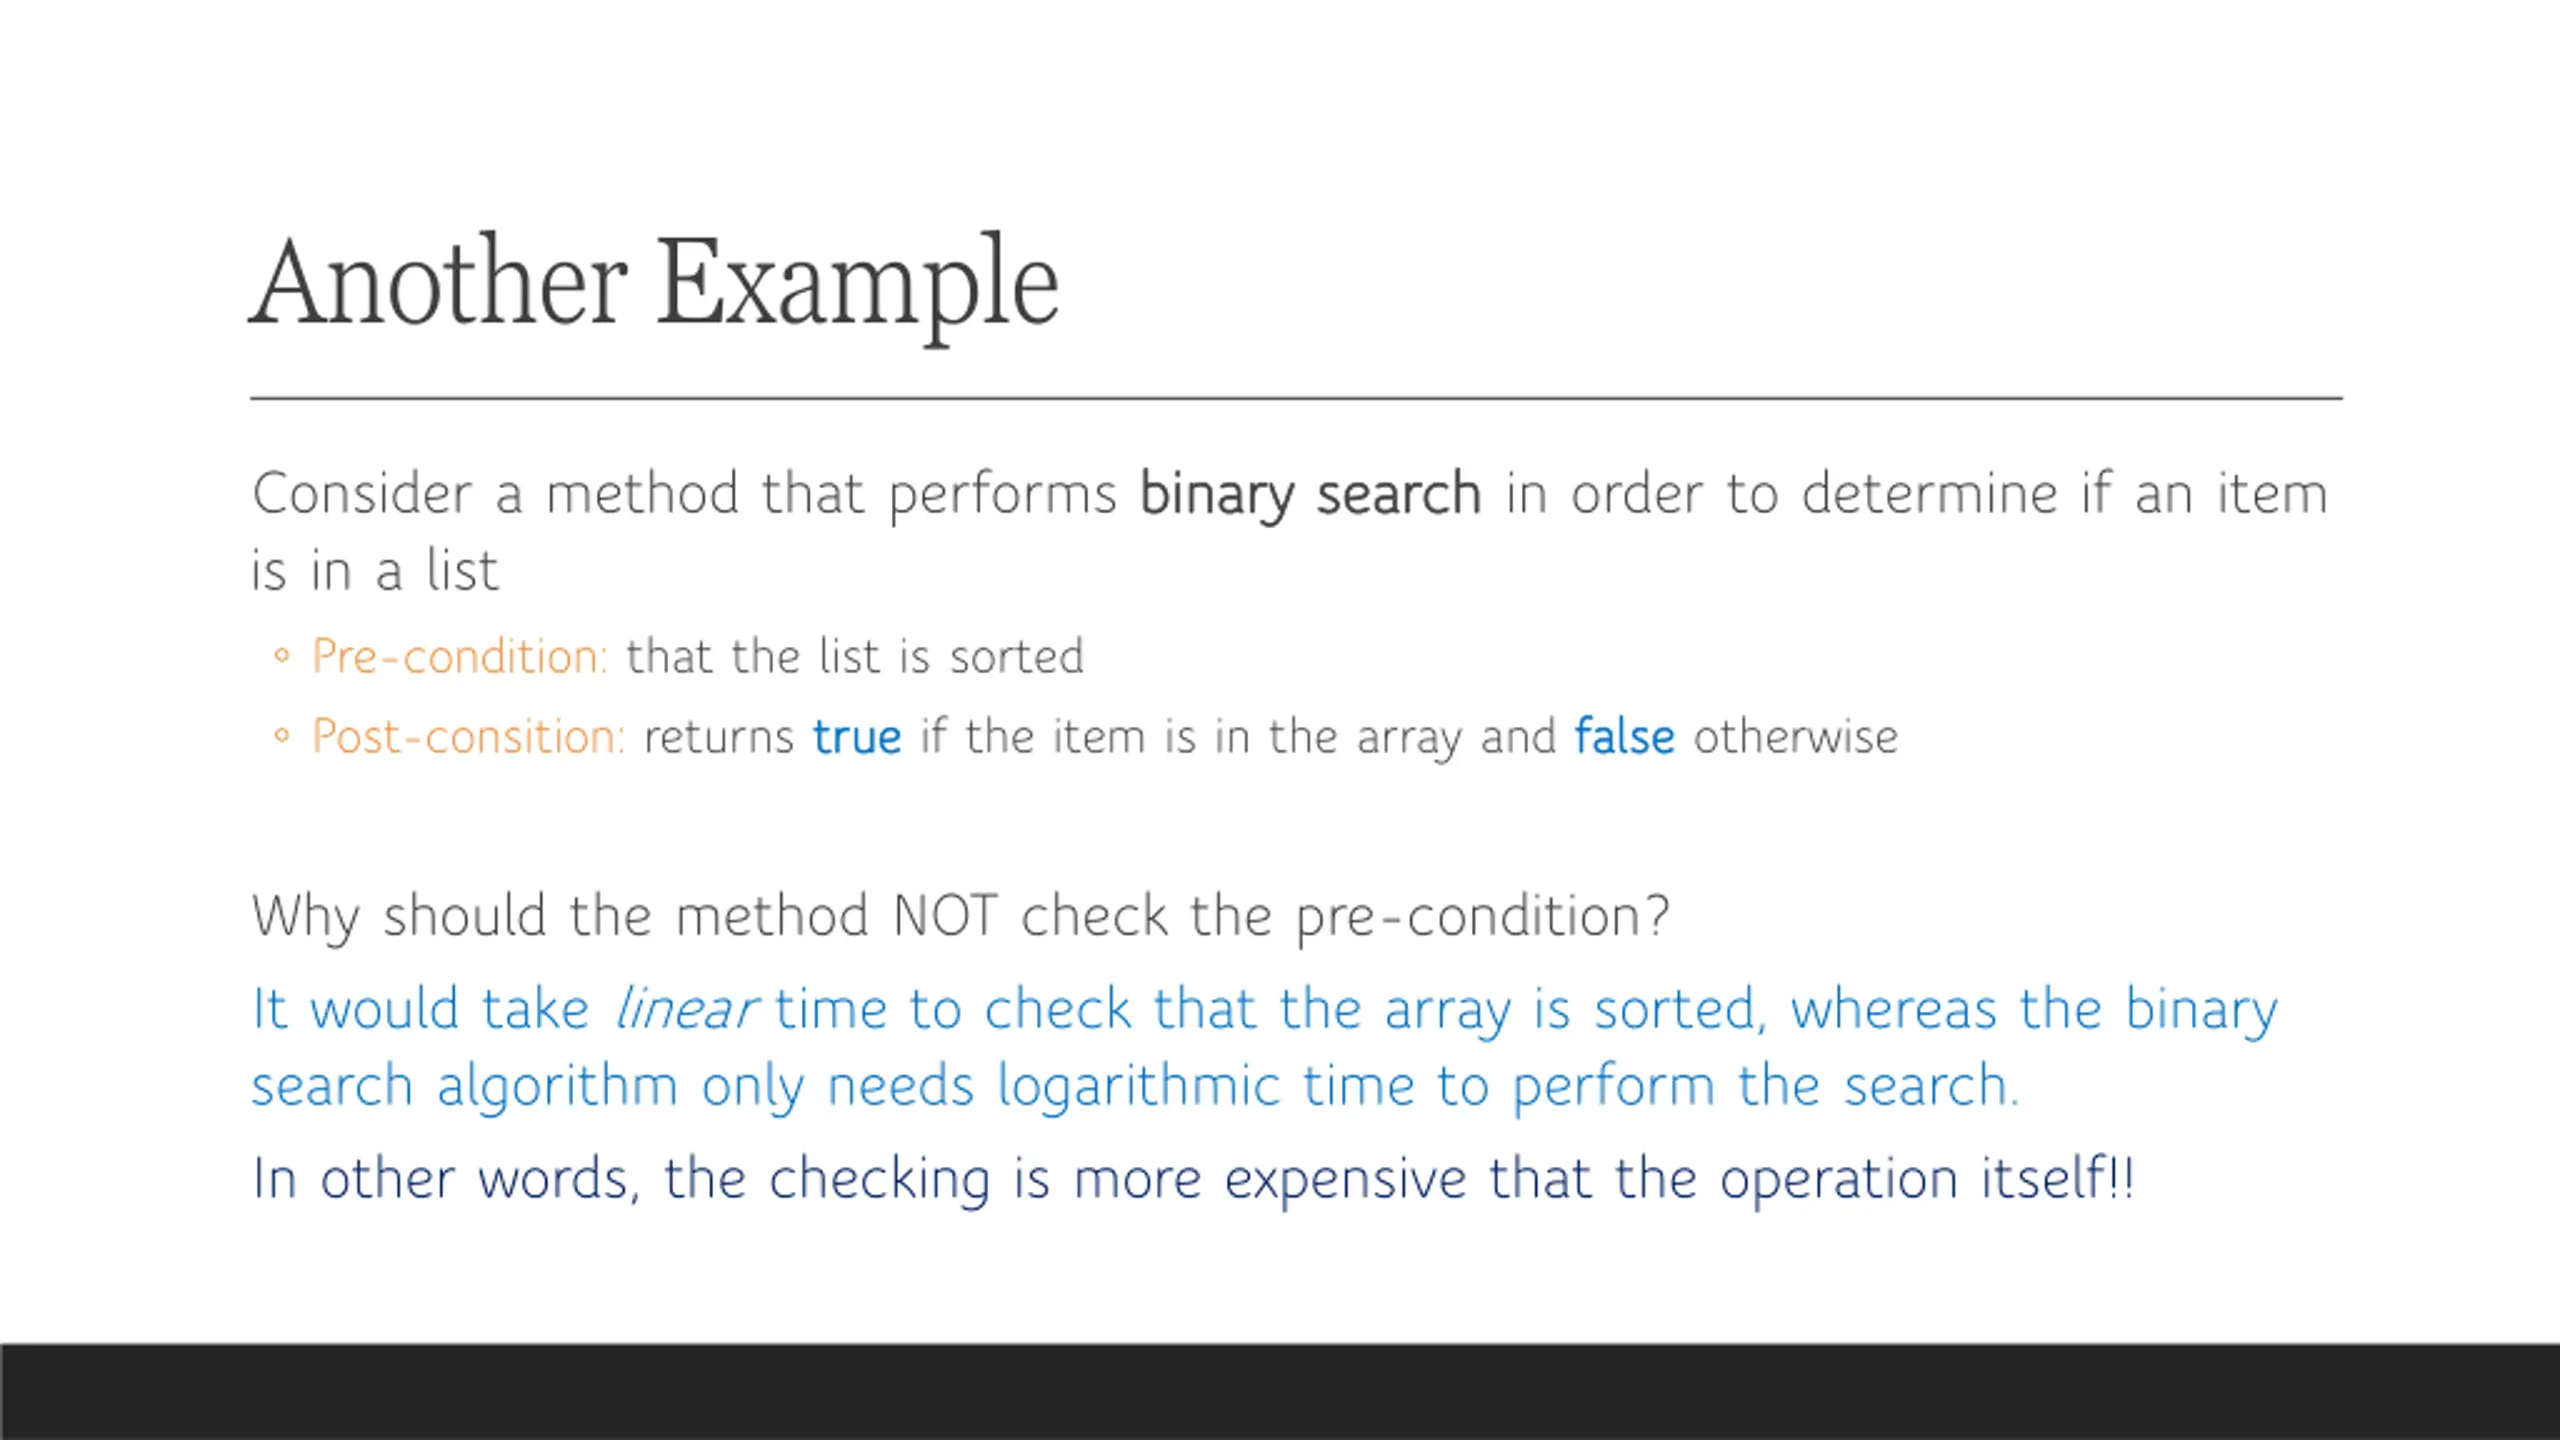Click the phrase 'logarithmic time' in the answer
The image size is (2560, 1440).
[1139, 1088]
